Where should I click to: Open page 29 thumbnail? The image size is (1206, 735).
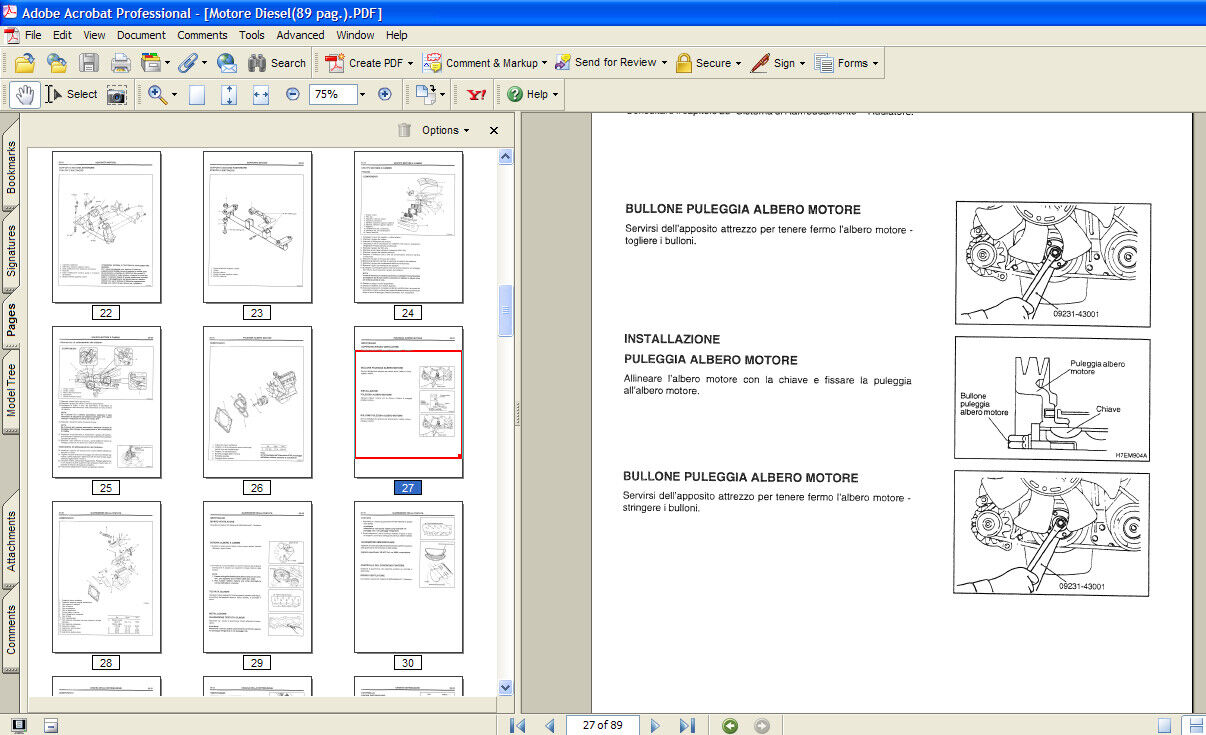257,578
